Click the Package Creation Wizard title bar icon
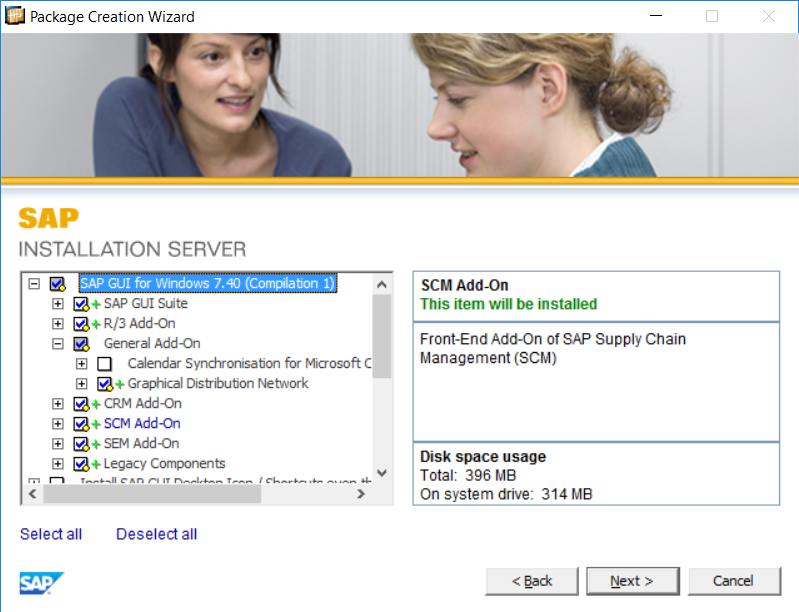The width and height of the screenshot is (799, 612). [x=14, y=16]
